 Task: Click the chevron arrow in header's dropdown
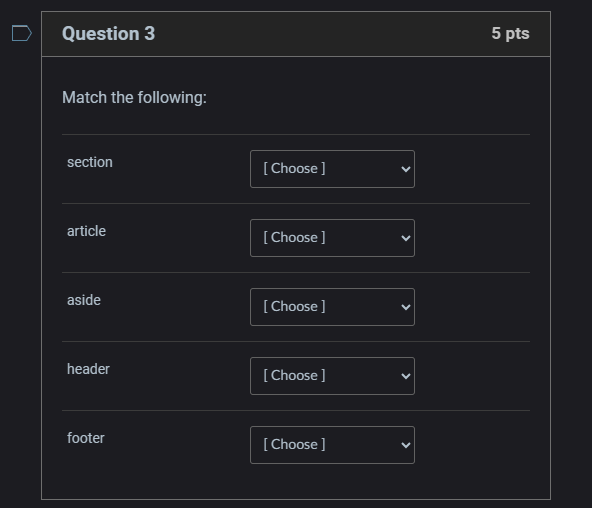click(406, 376)
